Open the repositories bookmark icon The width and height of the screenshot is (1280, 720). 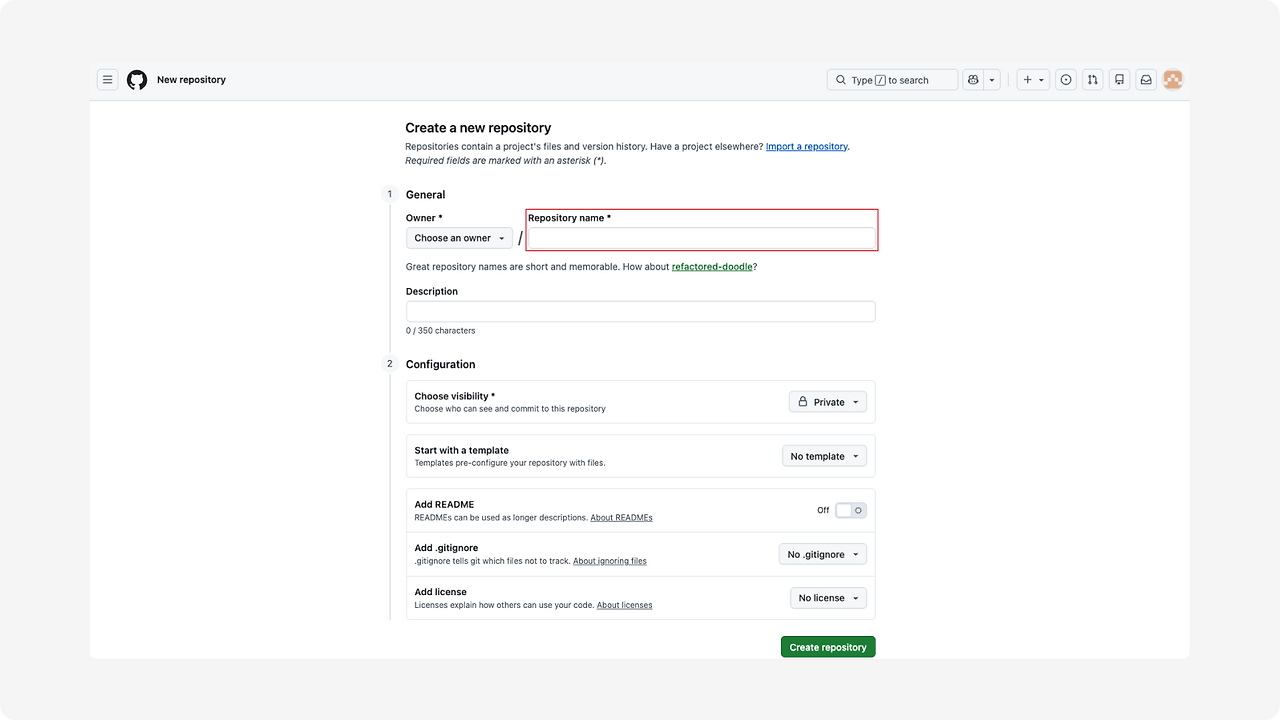coord(1119,79)
